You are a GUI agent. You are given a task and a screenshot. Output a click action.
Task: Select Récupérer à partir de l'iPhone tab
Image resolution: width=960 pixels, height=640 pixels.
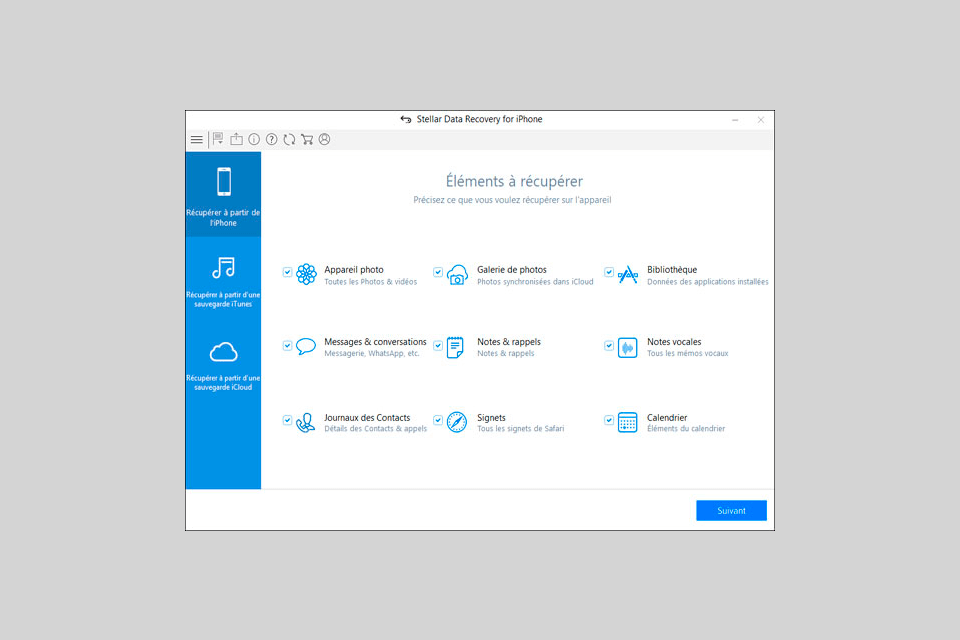tap(223, 195)
